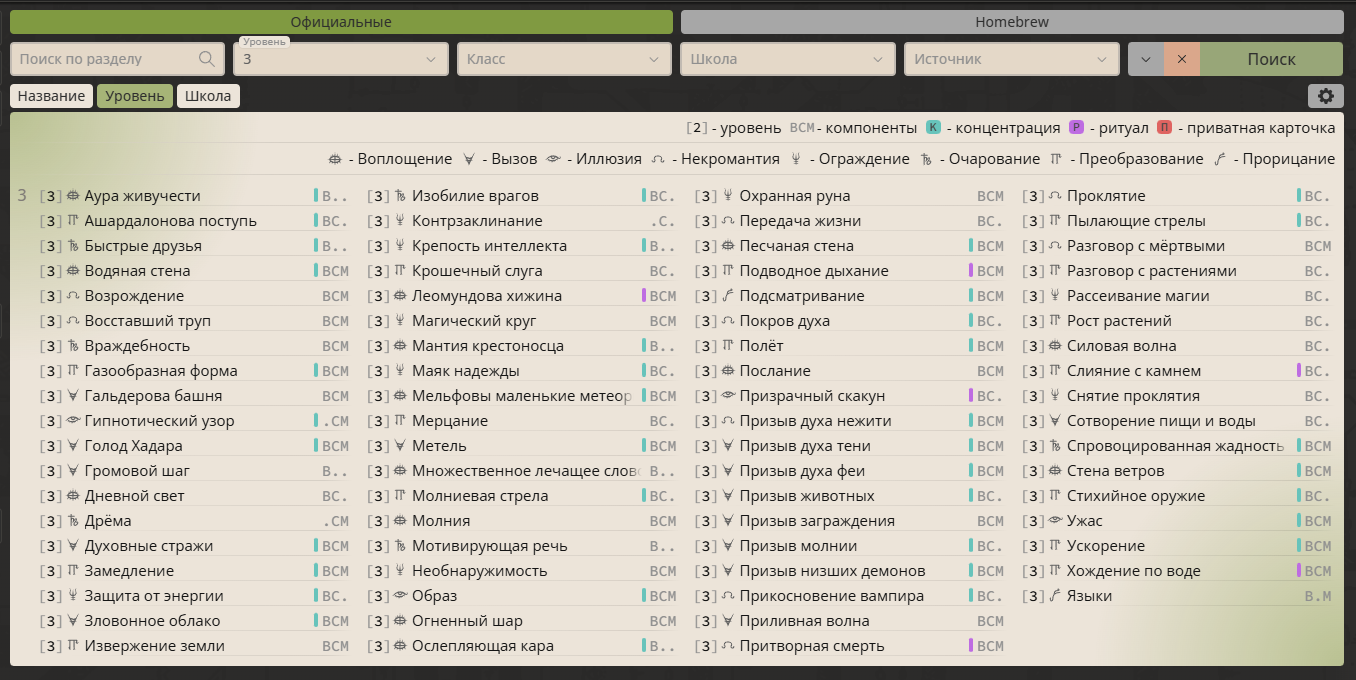This screenshot has height=680, width=1356.
Task: Select the Призыв низших демонов row
Action: click(x=850, y=571)
